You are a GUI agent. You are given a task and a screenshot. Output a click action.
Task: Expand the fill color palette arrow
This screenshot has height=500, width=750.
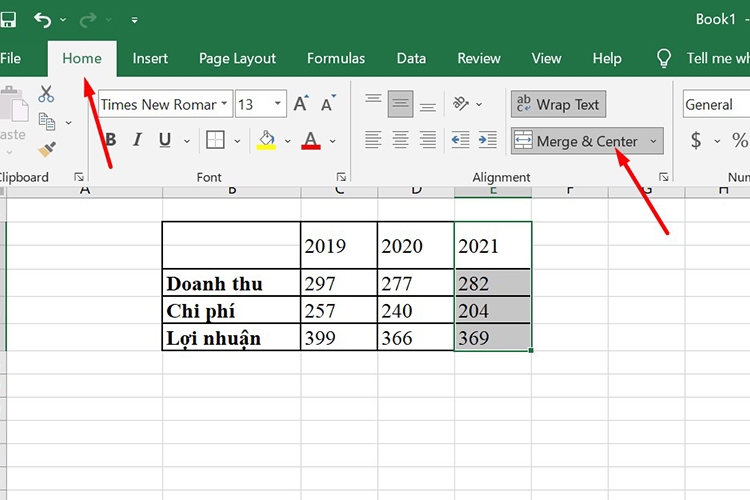pos(287,141)
